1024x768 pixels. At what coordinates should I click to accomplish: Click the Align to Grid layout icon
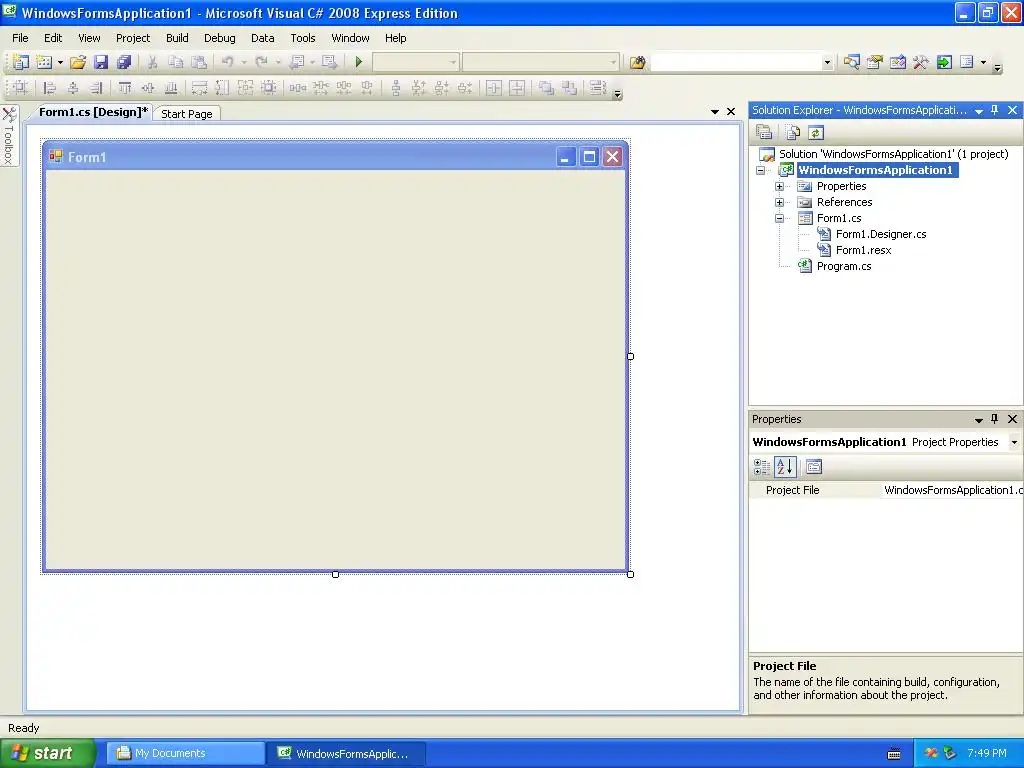pyautogui.click(x=20, y=88)
